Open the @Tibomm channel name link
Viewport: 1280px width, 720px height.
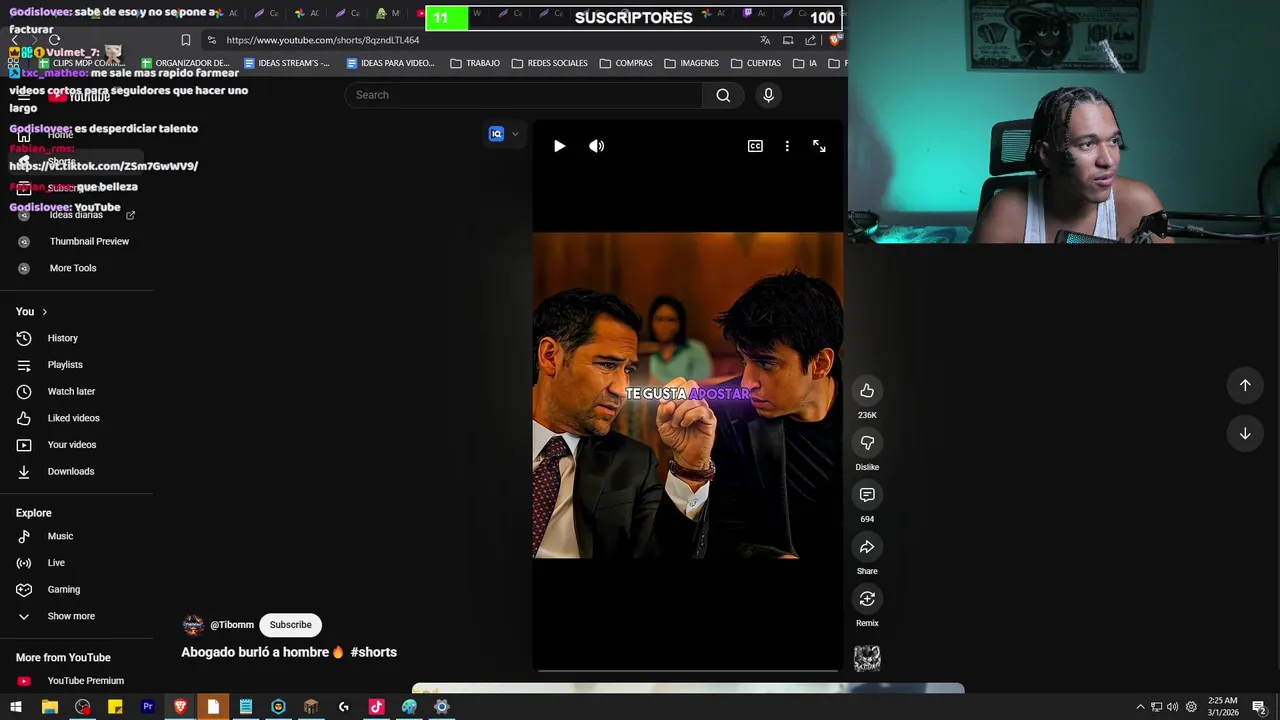coord(232,625)
